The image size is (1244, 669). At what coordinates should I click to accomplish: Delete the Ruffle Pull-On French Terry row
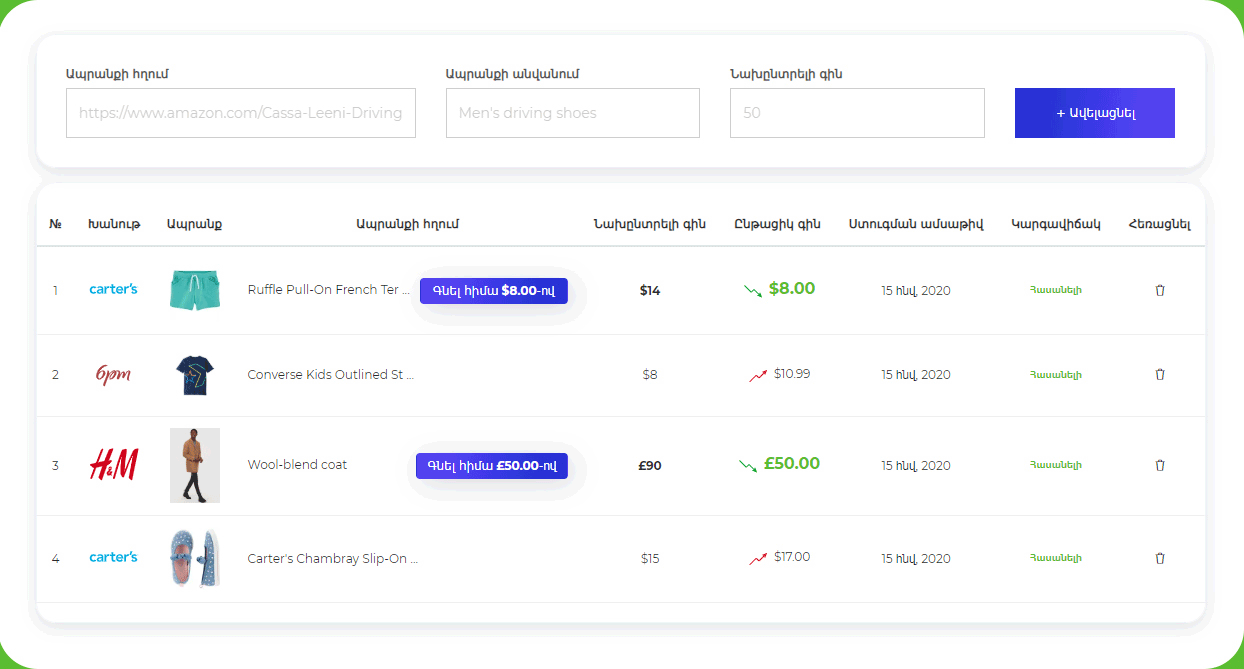tap(1160, 290)
